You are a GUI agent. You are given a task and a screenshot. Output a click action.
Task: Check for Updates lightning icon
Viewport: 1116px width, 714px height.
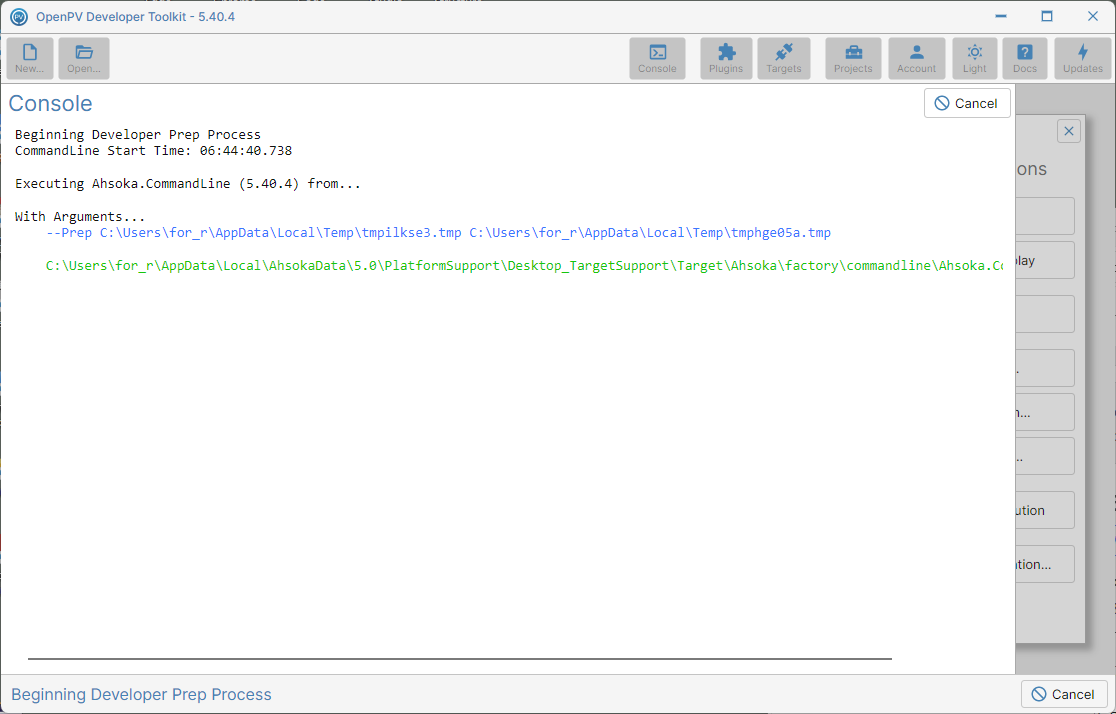coord(1083,58)
